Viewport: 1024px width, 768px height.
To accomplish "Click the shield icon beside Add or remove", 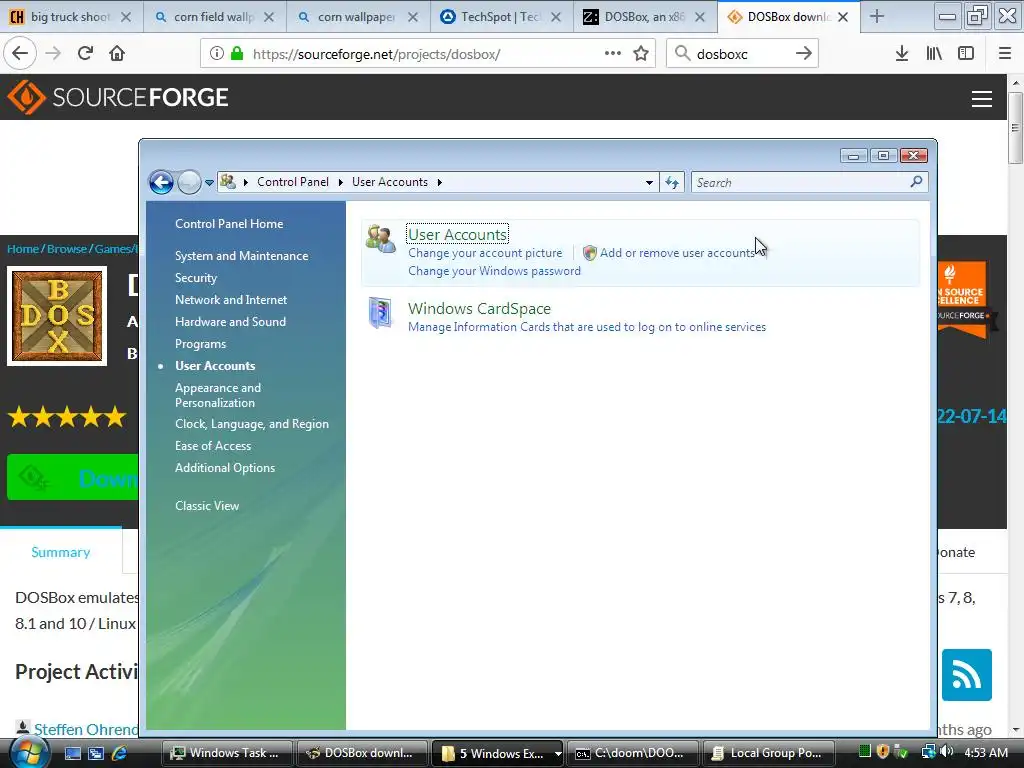I will [x=590, y=253].
